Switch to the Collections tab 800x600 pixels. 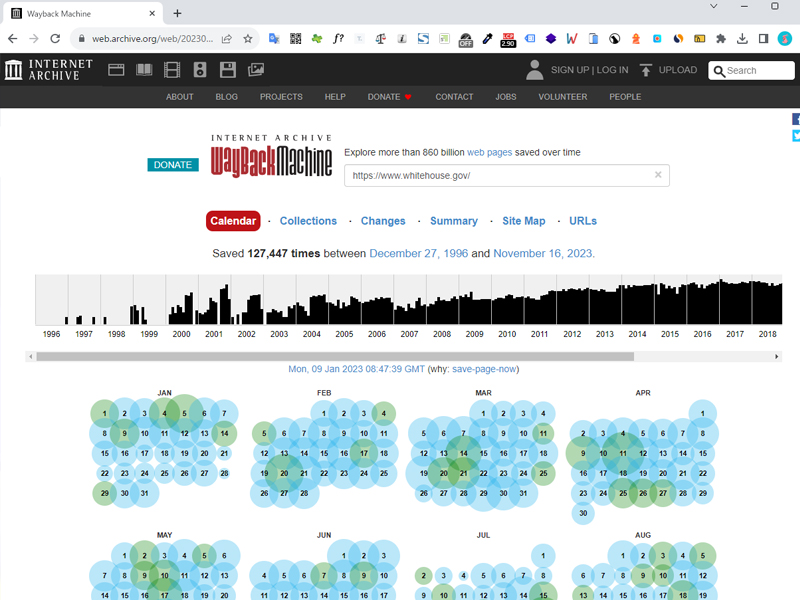tap(308, 221)
